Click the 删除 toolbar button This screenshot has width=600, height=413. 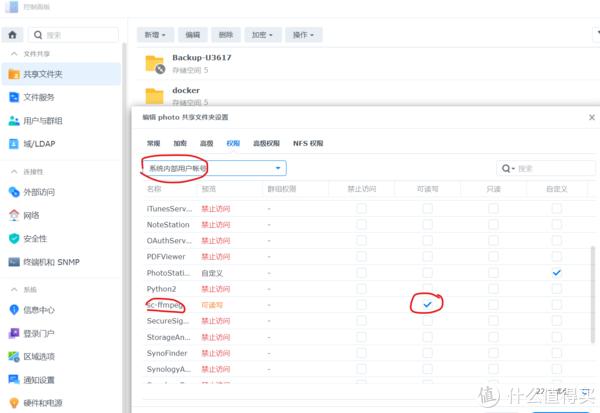[226, 35]
